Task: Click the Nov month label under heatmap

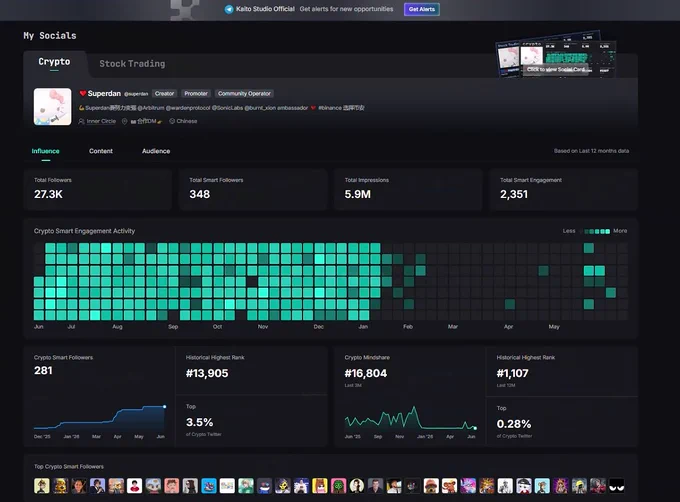Action: [x=263, y=326]
